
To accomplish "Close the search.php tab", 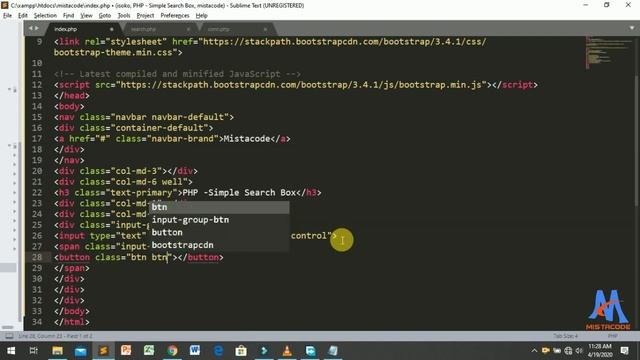I will click(188, 29).
